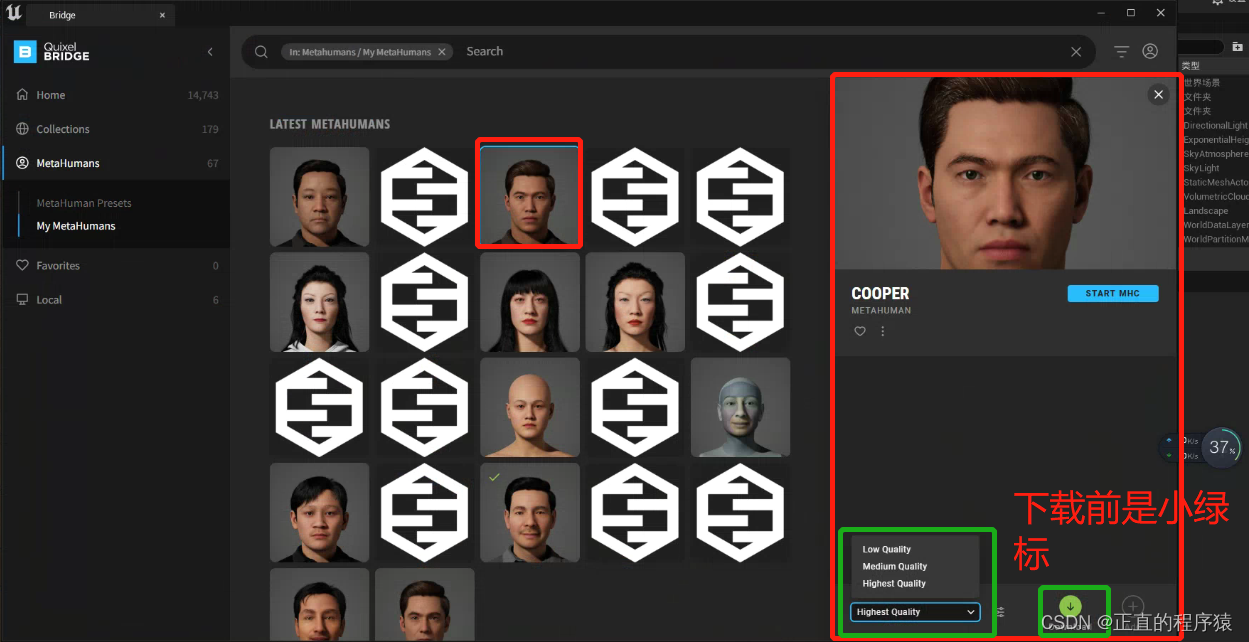Open download settings sliders icon
Image resolution: width=1249 pixels, height=642 pixels.
pos(1001,612)
